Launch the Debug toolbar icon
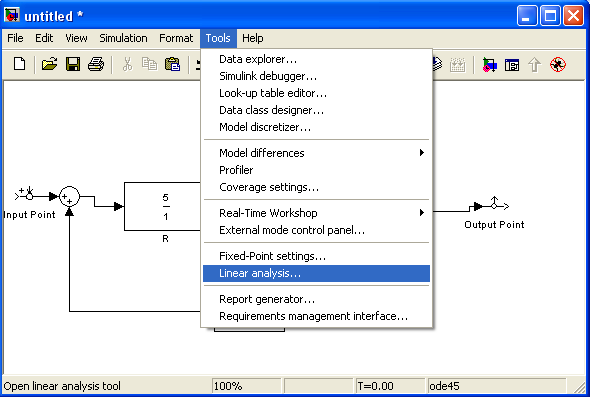 (x=558, y=65)
